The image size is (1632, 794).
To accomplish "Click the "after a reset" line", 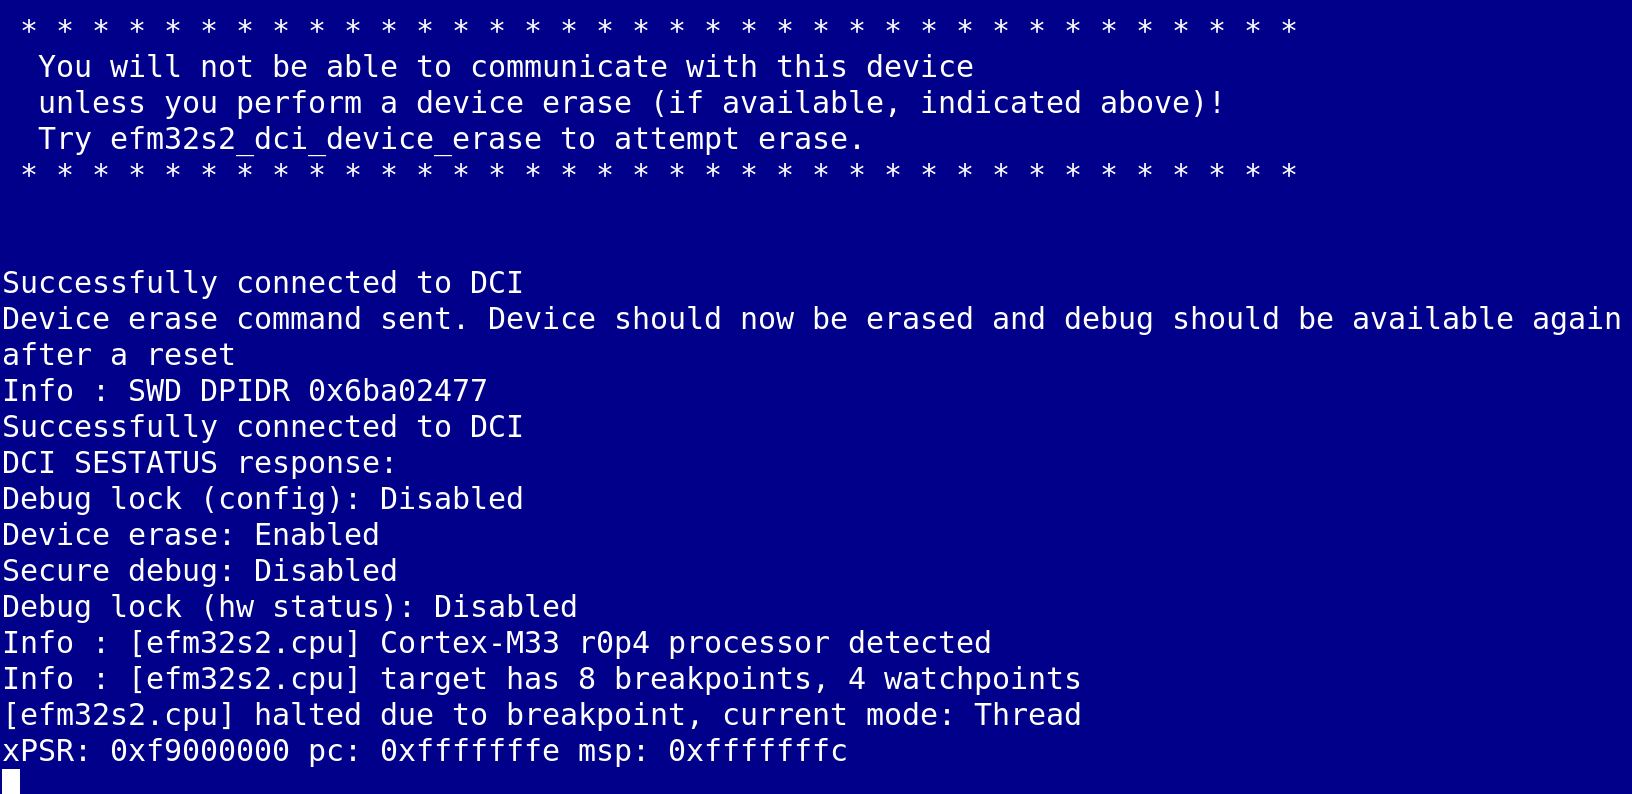I will (x=118, y=355).
